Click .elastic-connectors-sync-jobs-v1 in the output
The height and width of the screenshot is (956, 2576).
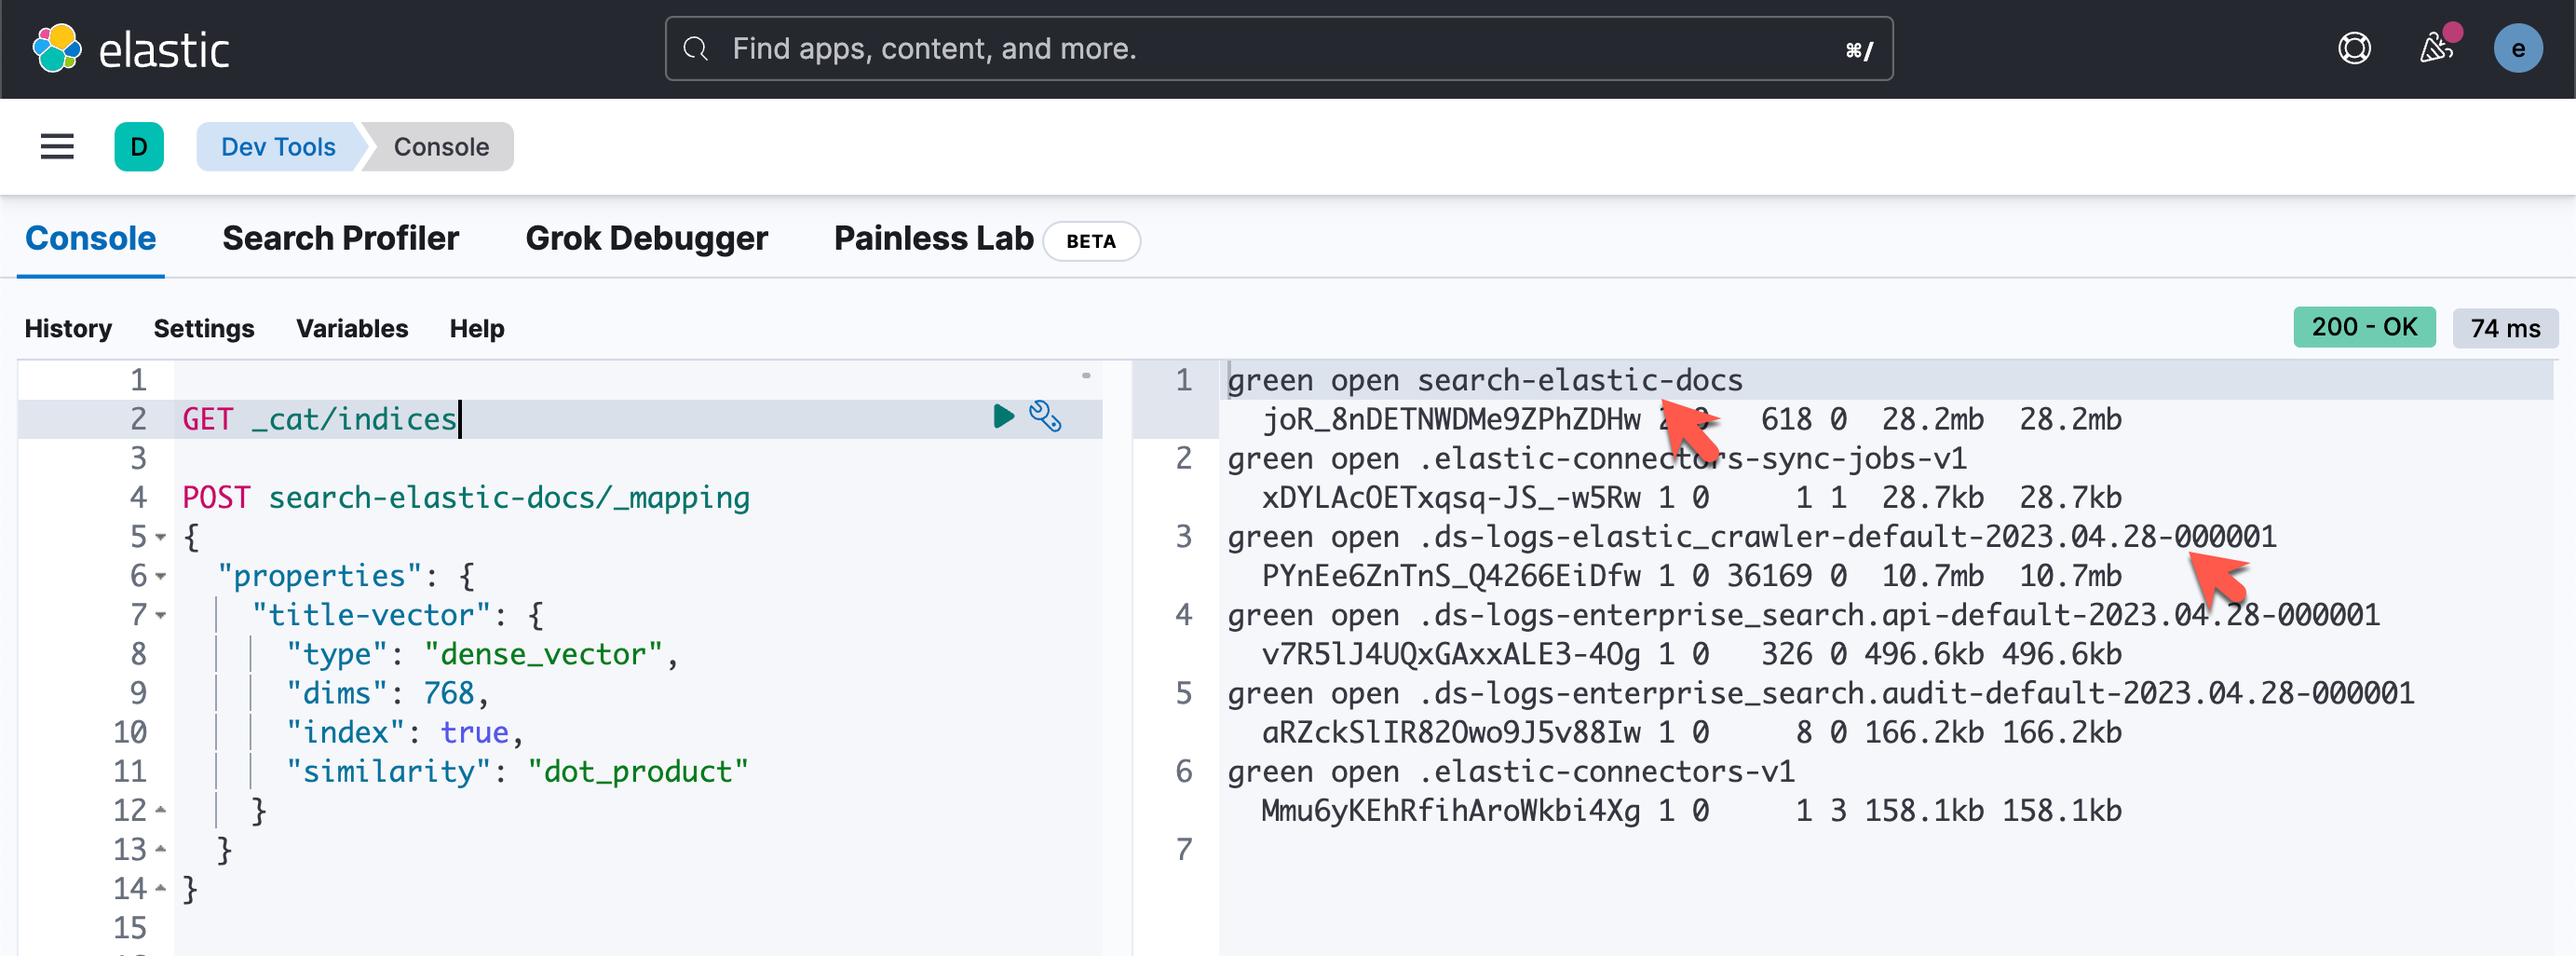[x=1692, y=458]
